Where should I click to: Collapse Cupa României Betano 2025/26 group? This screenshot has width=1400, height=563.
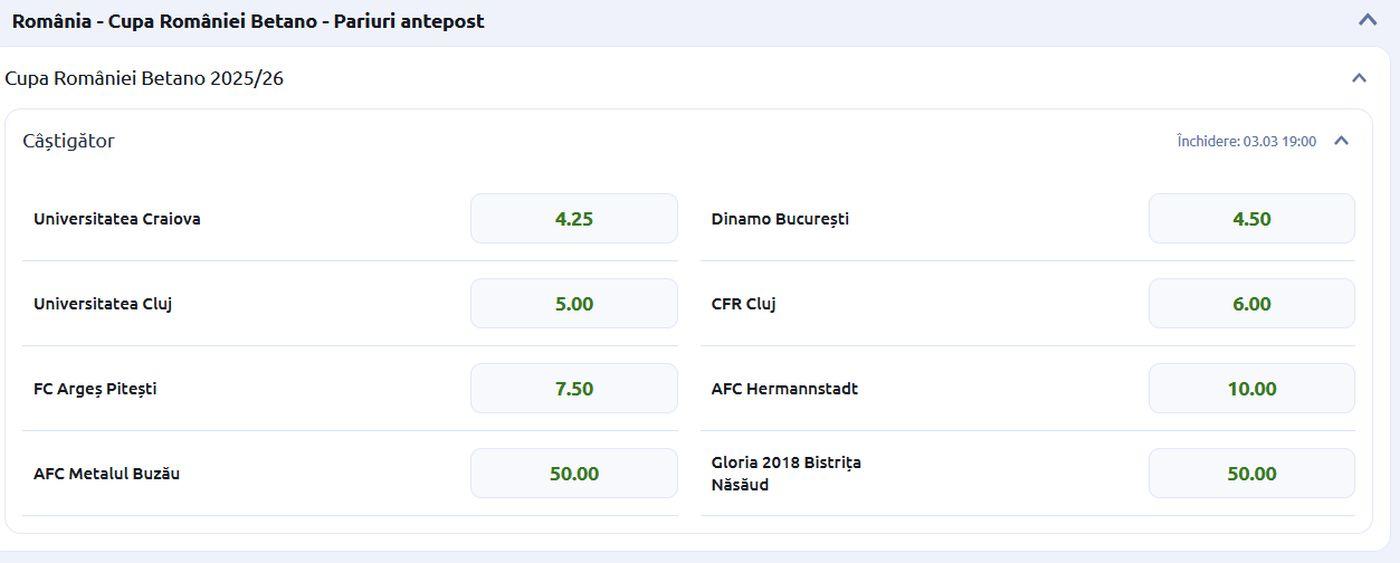pos(1359,78)
